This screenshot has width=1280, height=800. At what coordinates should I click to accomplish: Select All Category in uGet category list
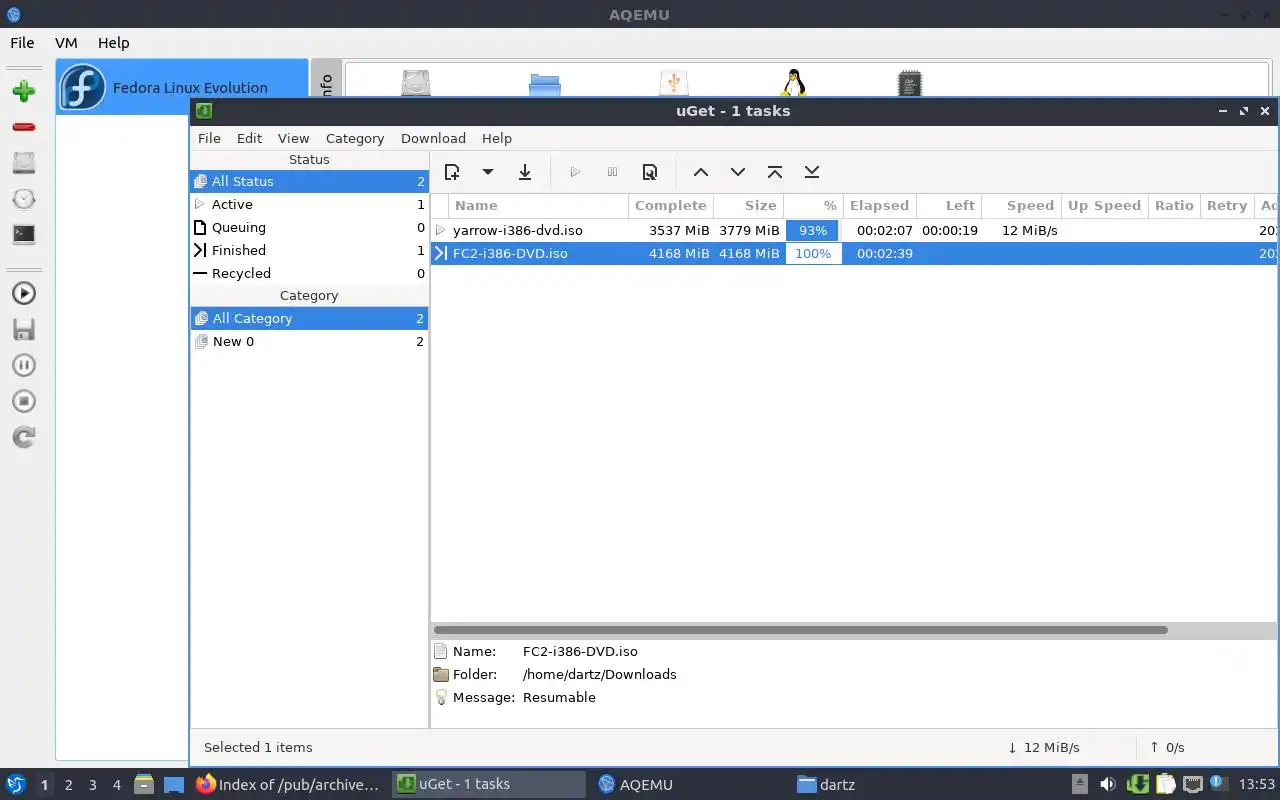tap(309, 318)
